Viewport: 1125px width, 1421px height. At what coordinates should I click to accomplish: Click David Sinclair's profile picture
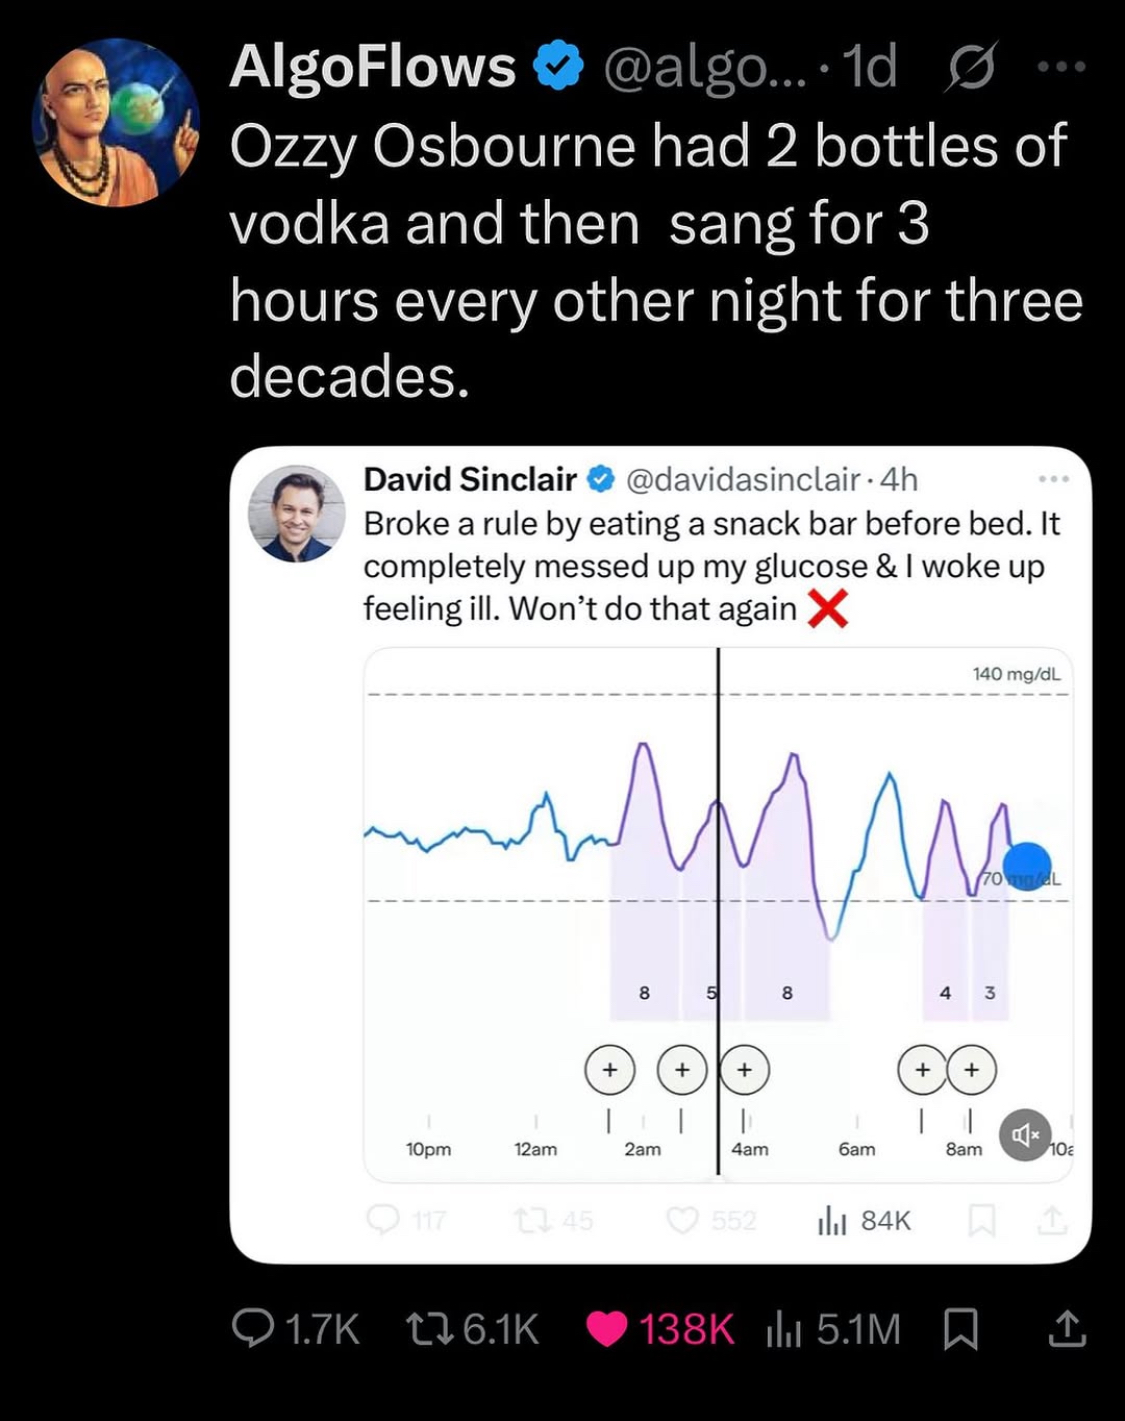tap(296, 513)
